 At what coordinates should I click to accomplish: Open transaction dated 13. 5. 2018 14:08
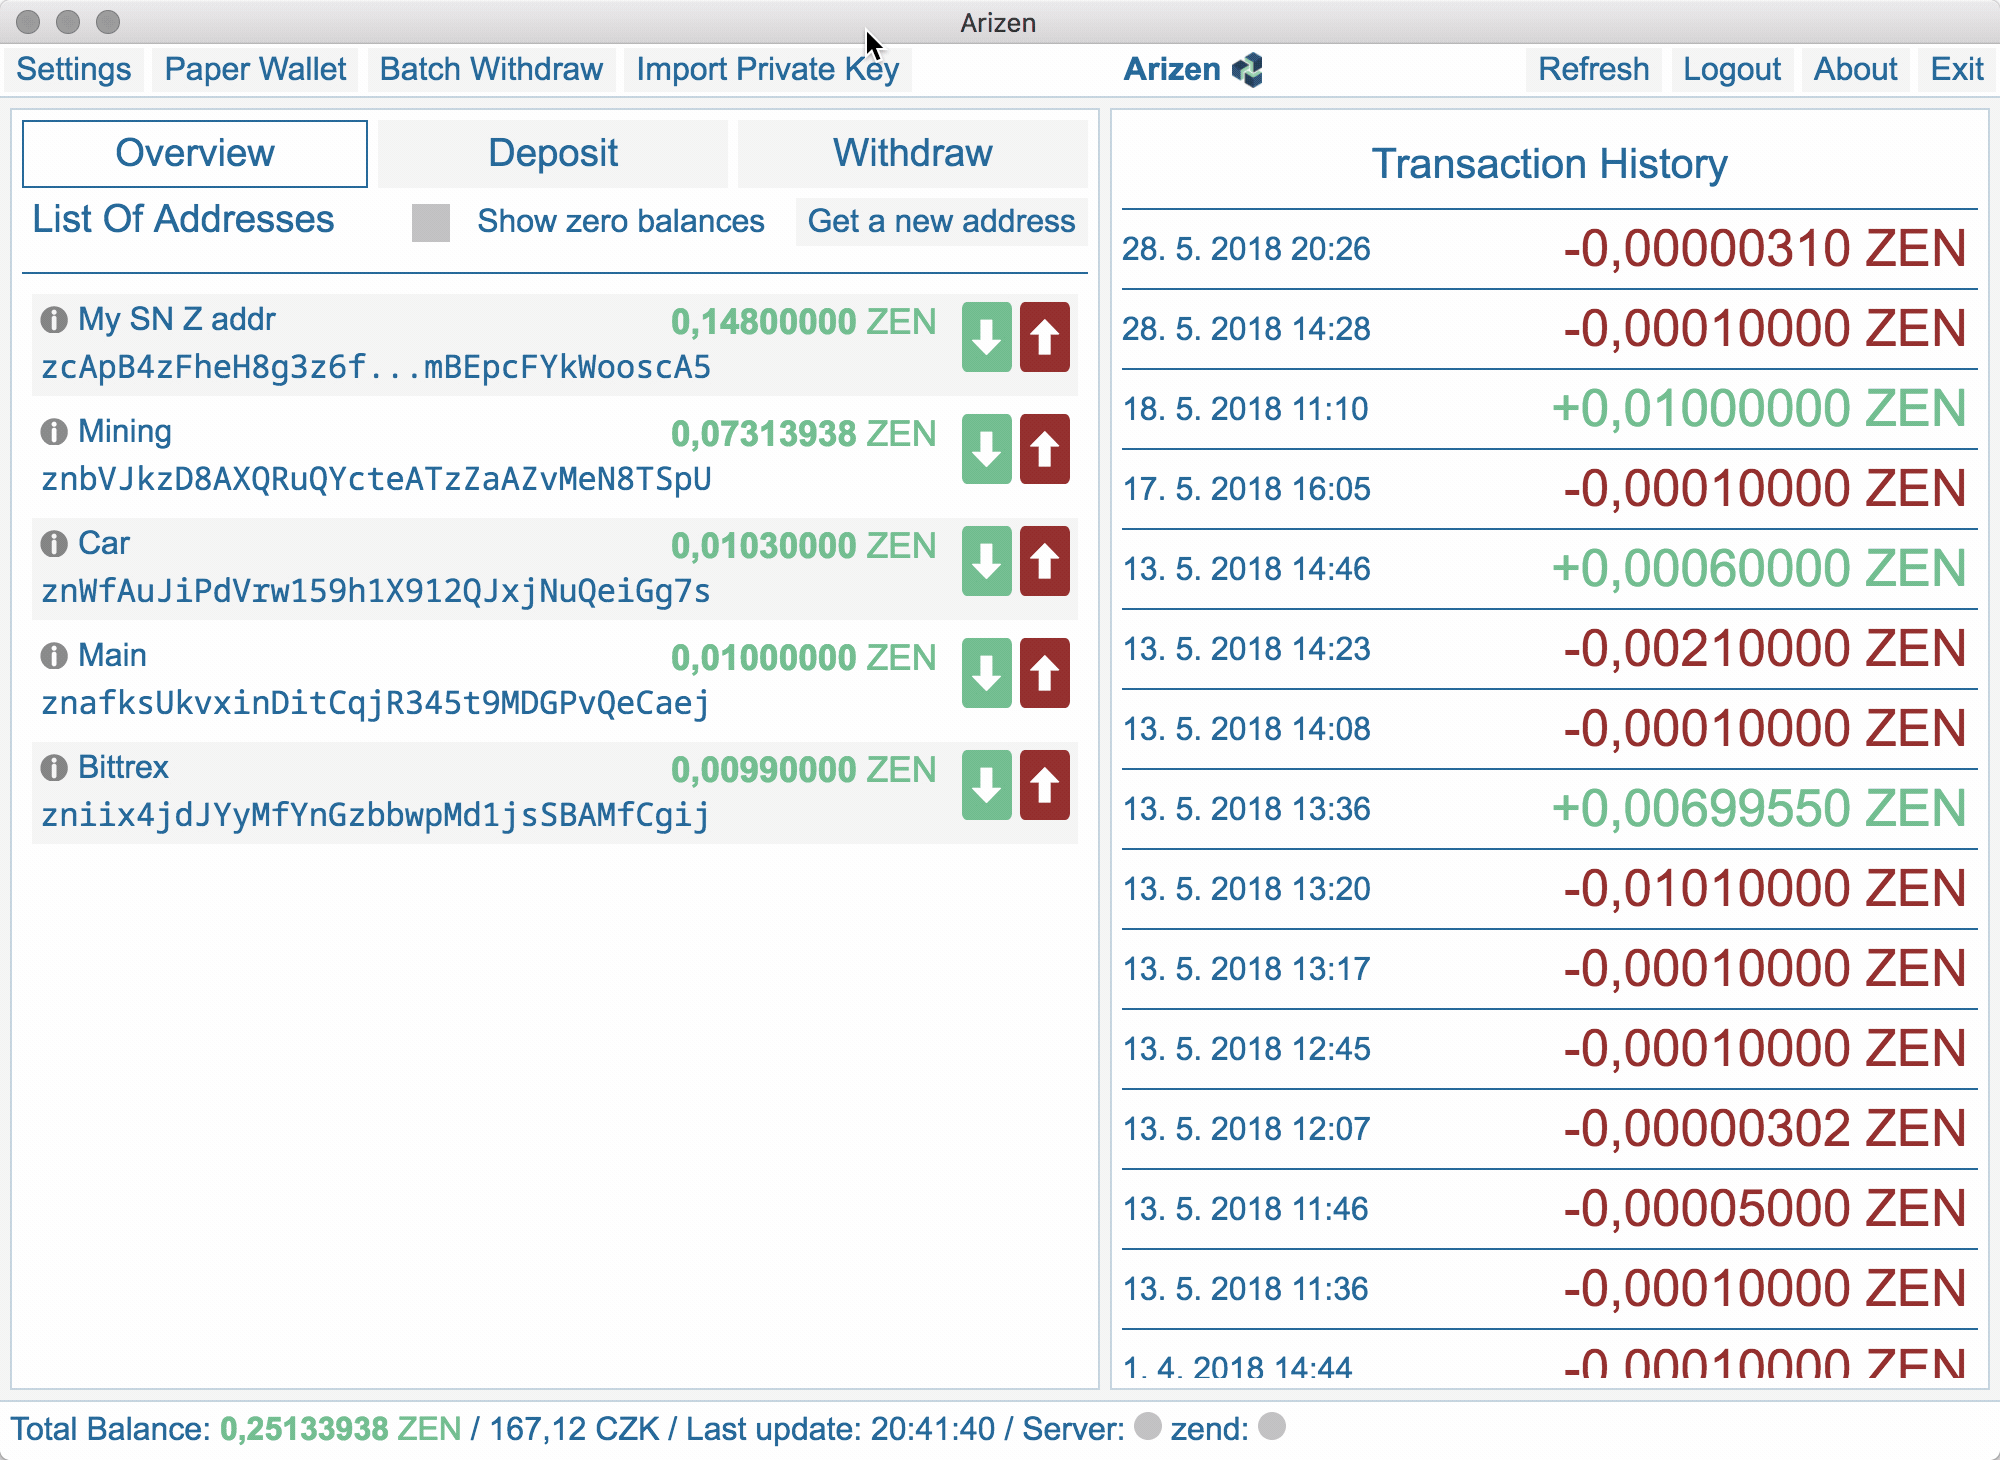[1550, 729]
